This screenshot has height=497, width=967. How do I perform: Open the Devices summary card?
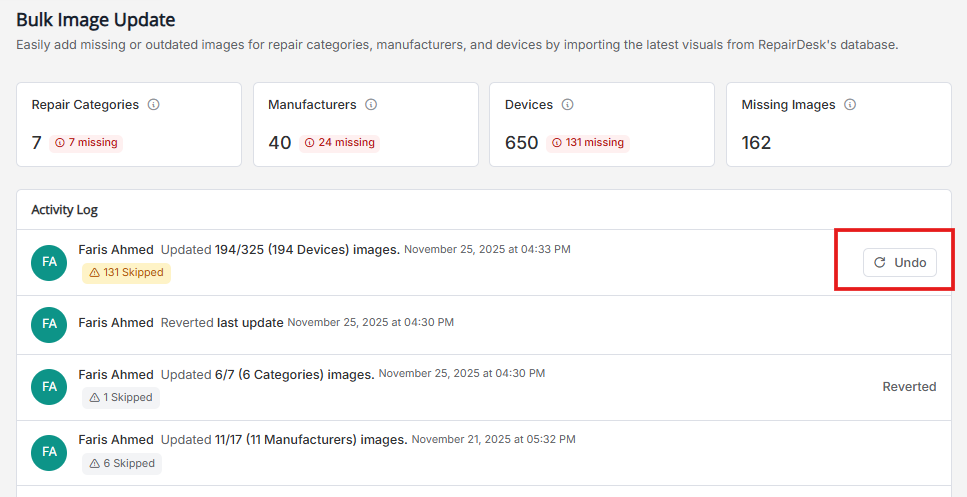pyautogui.click(x=601, y=124)
